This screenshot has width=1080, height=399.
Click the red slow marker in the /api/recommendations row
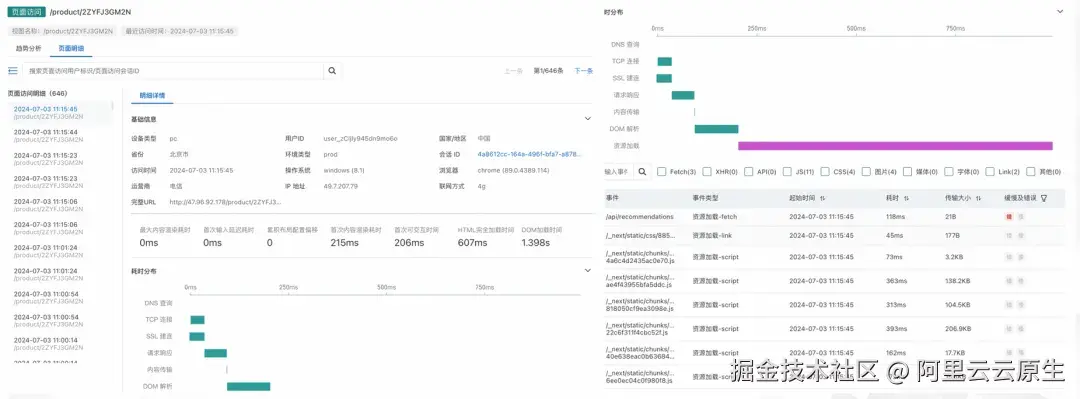point(1010,216)
